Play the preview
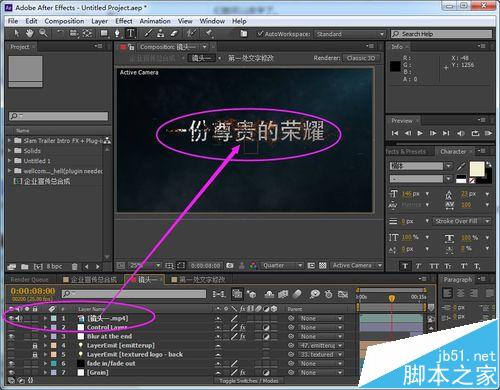The image size is (500, 390). point(420,133)
